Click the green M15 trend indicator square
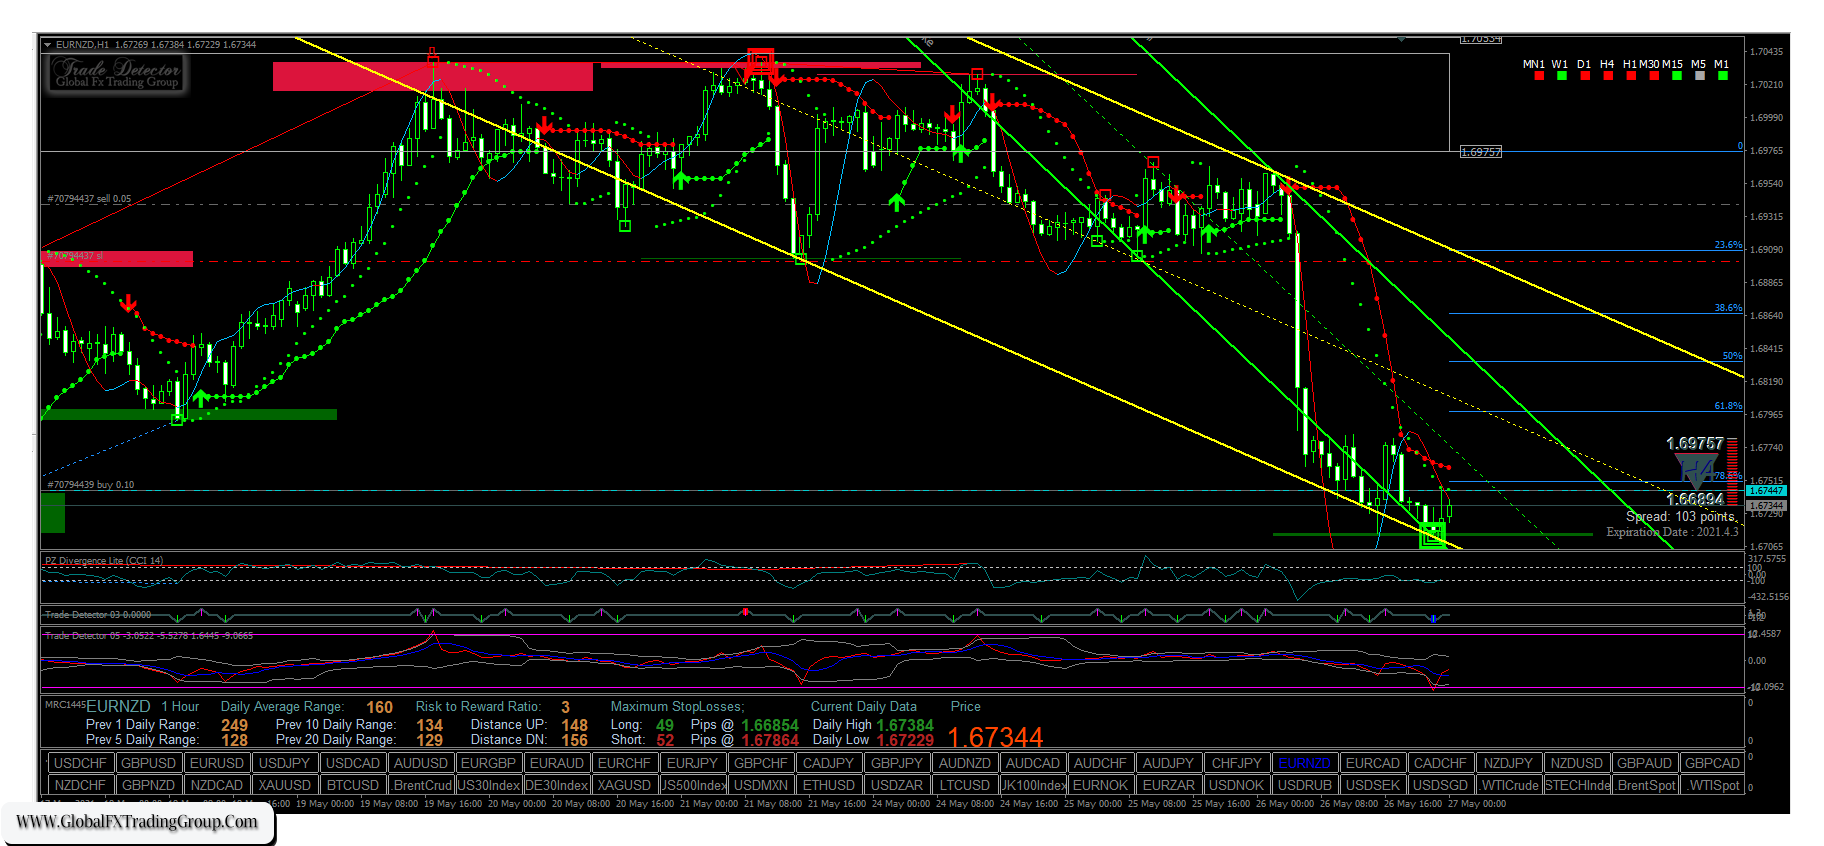 click(1676, 76)
